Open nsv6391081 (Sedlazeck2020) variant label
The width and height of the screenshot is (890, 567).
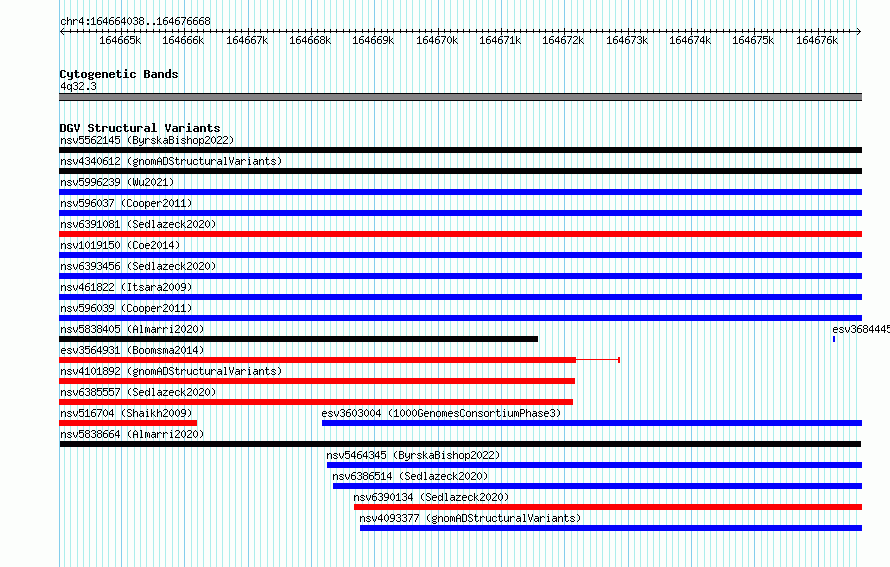click(138, 224)
